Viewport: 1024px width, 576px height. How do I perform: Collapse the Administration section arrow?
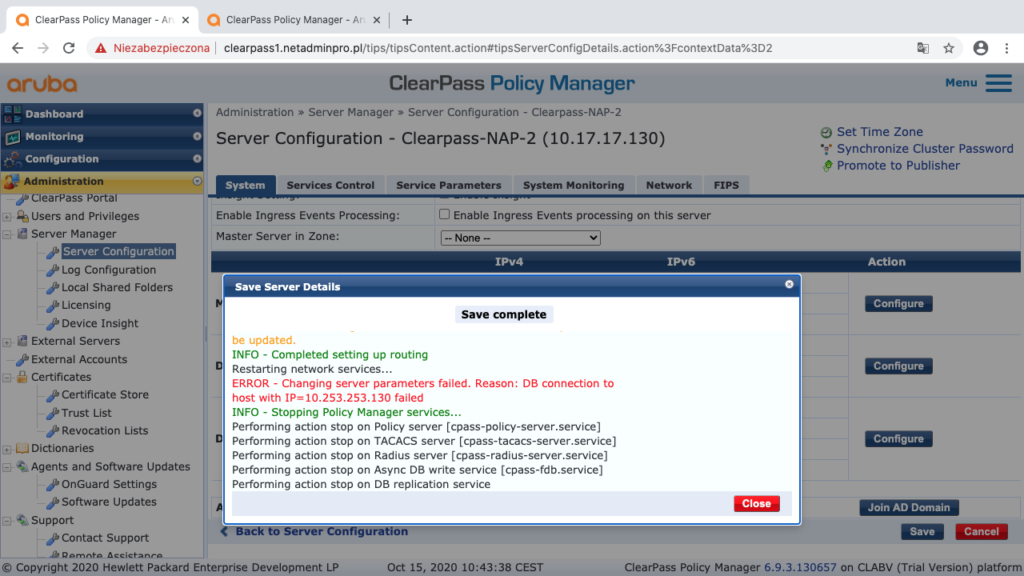197,182
